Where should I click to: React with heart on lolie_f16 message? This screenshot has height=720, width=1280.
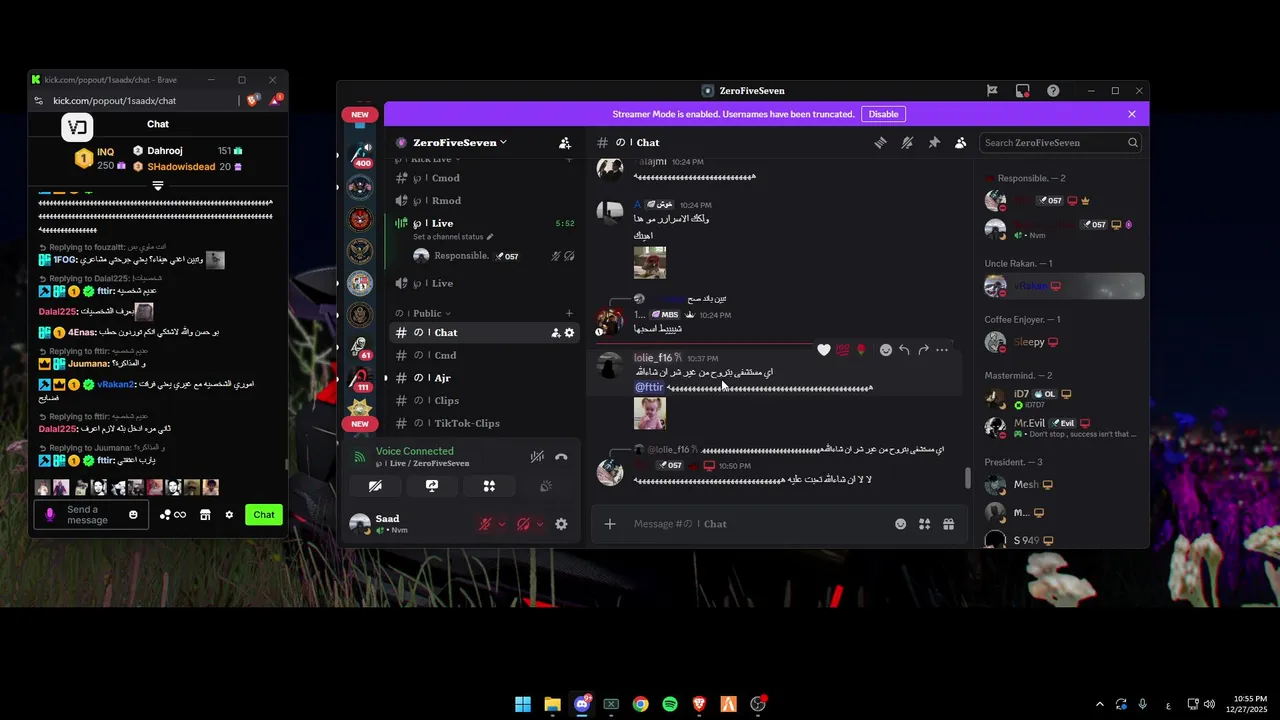coord(824,350)
